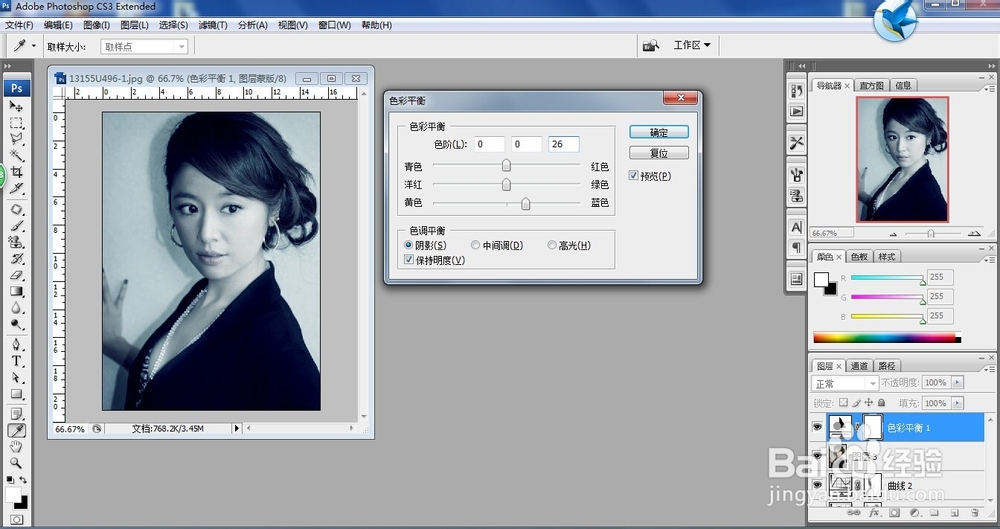Select the Burn tool
This screenshot has height=529, width=1000.
point(16,325)
